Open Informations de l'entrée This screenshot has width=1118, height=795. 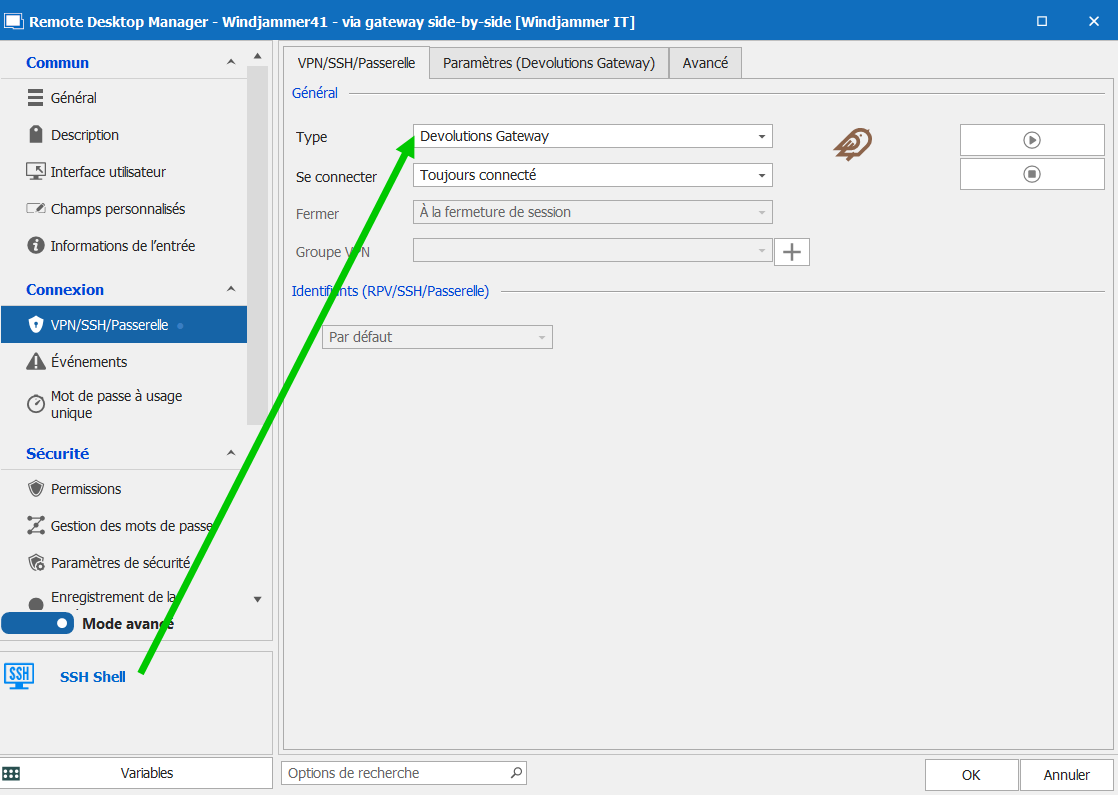coord(122,246)
